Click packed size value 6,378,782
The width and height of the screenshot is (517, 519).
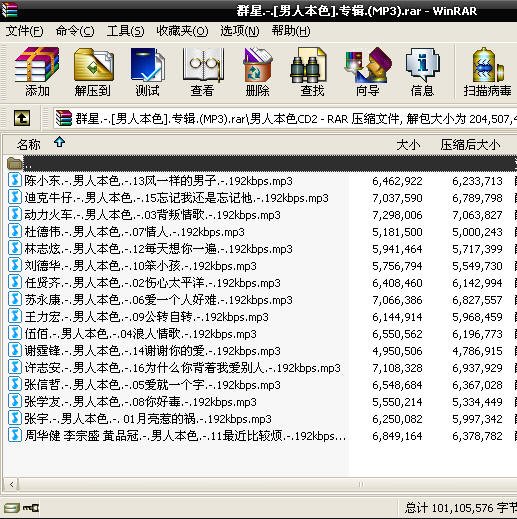477,436
